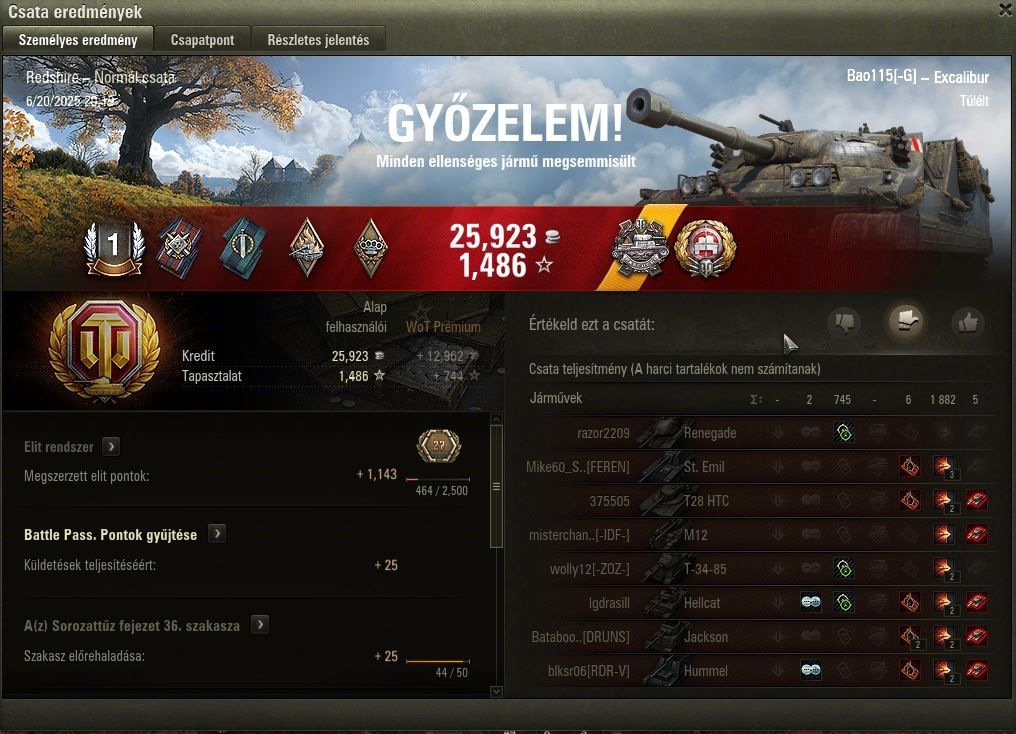Select the Igdrasill Hellcat row
1016x734 pixels.
pyautogui.click(x=758, y=602)
